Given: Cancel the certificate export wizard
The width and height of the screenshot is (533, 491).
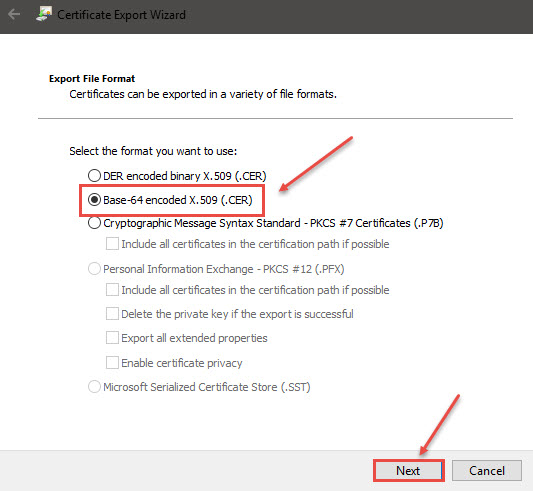Looking at the screenshot, I should [x=487, y=471].
